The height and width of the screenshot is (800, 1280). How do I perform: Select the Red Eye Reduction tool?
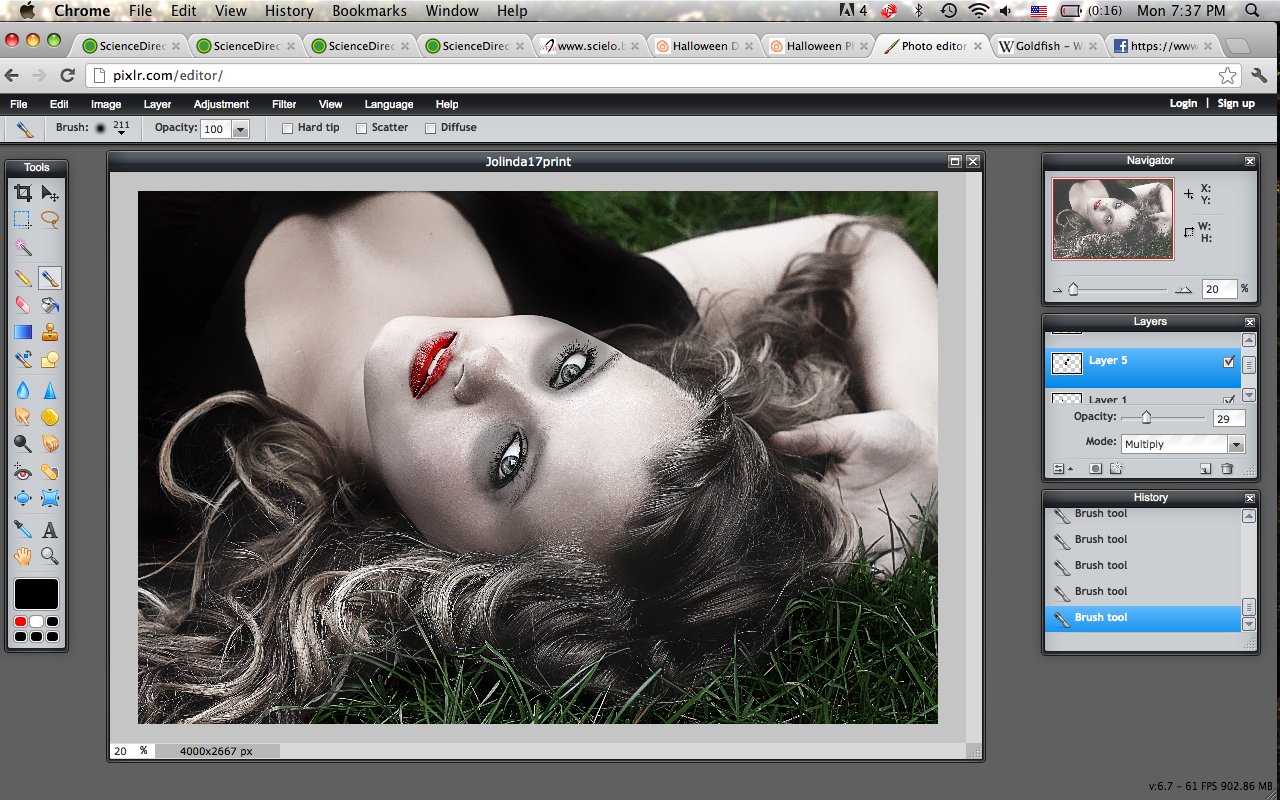coord(23,471)
